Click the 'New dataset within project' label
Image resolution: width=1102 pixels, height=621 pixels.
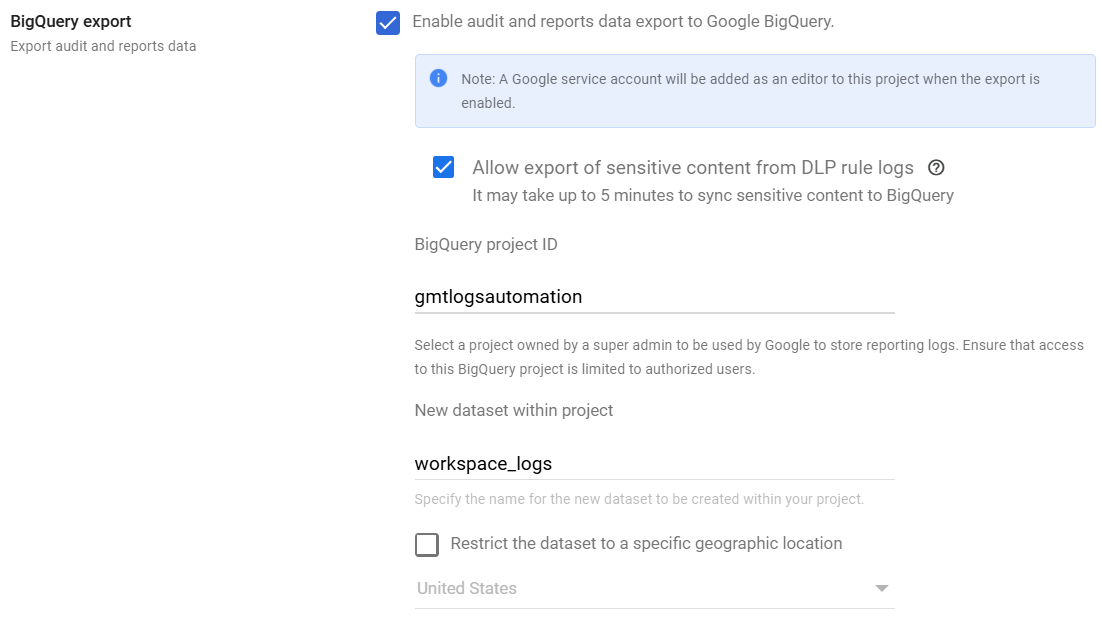click(x=514, y=410)
